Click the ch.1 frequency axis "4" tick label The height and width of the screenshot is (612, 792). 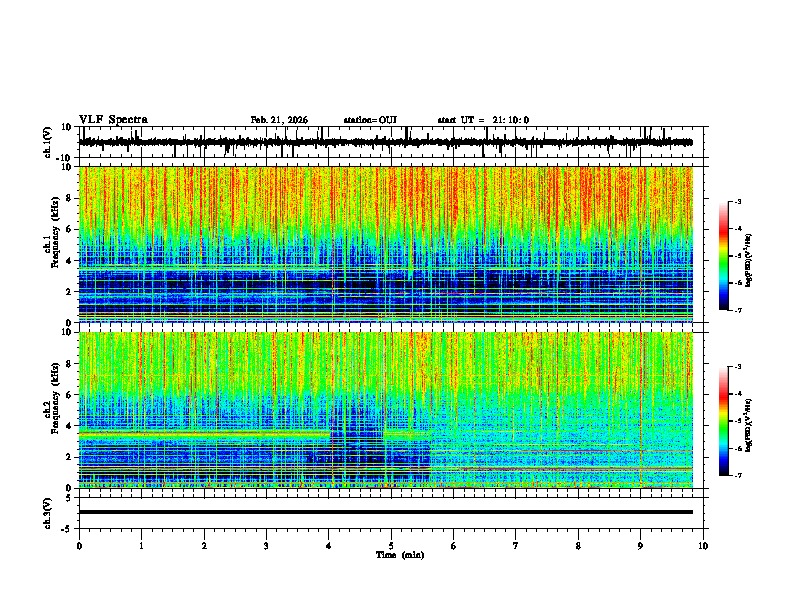point(69,261)
